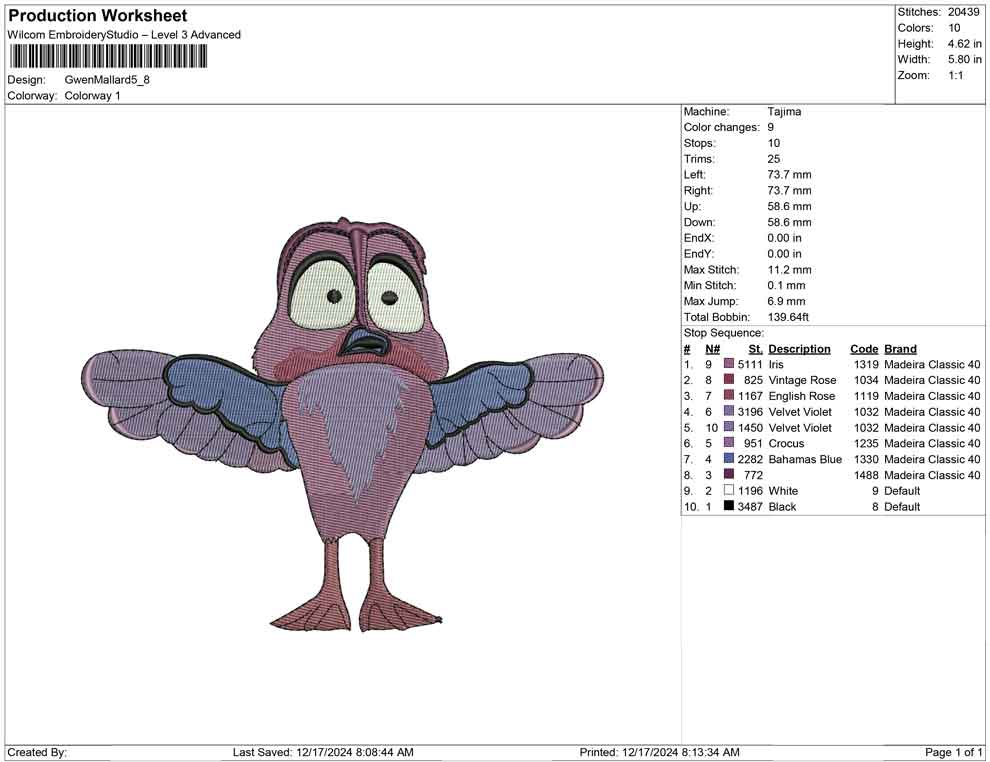The width and height of the screenshot is (990, 762).
Task: Select the "Crocus" description text
Action: (786, 443)
